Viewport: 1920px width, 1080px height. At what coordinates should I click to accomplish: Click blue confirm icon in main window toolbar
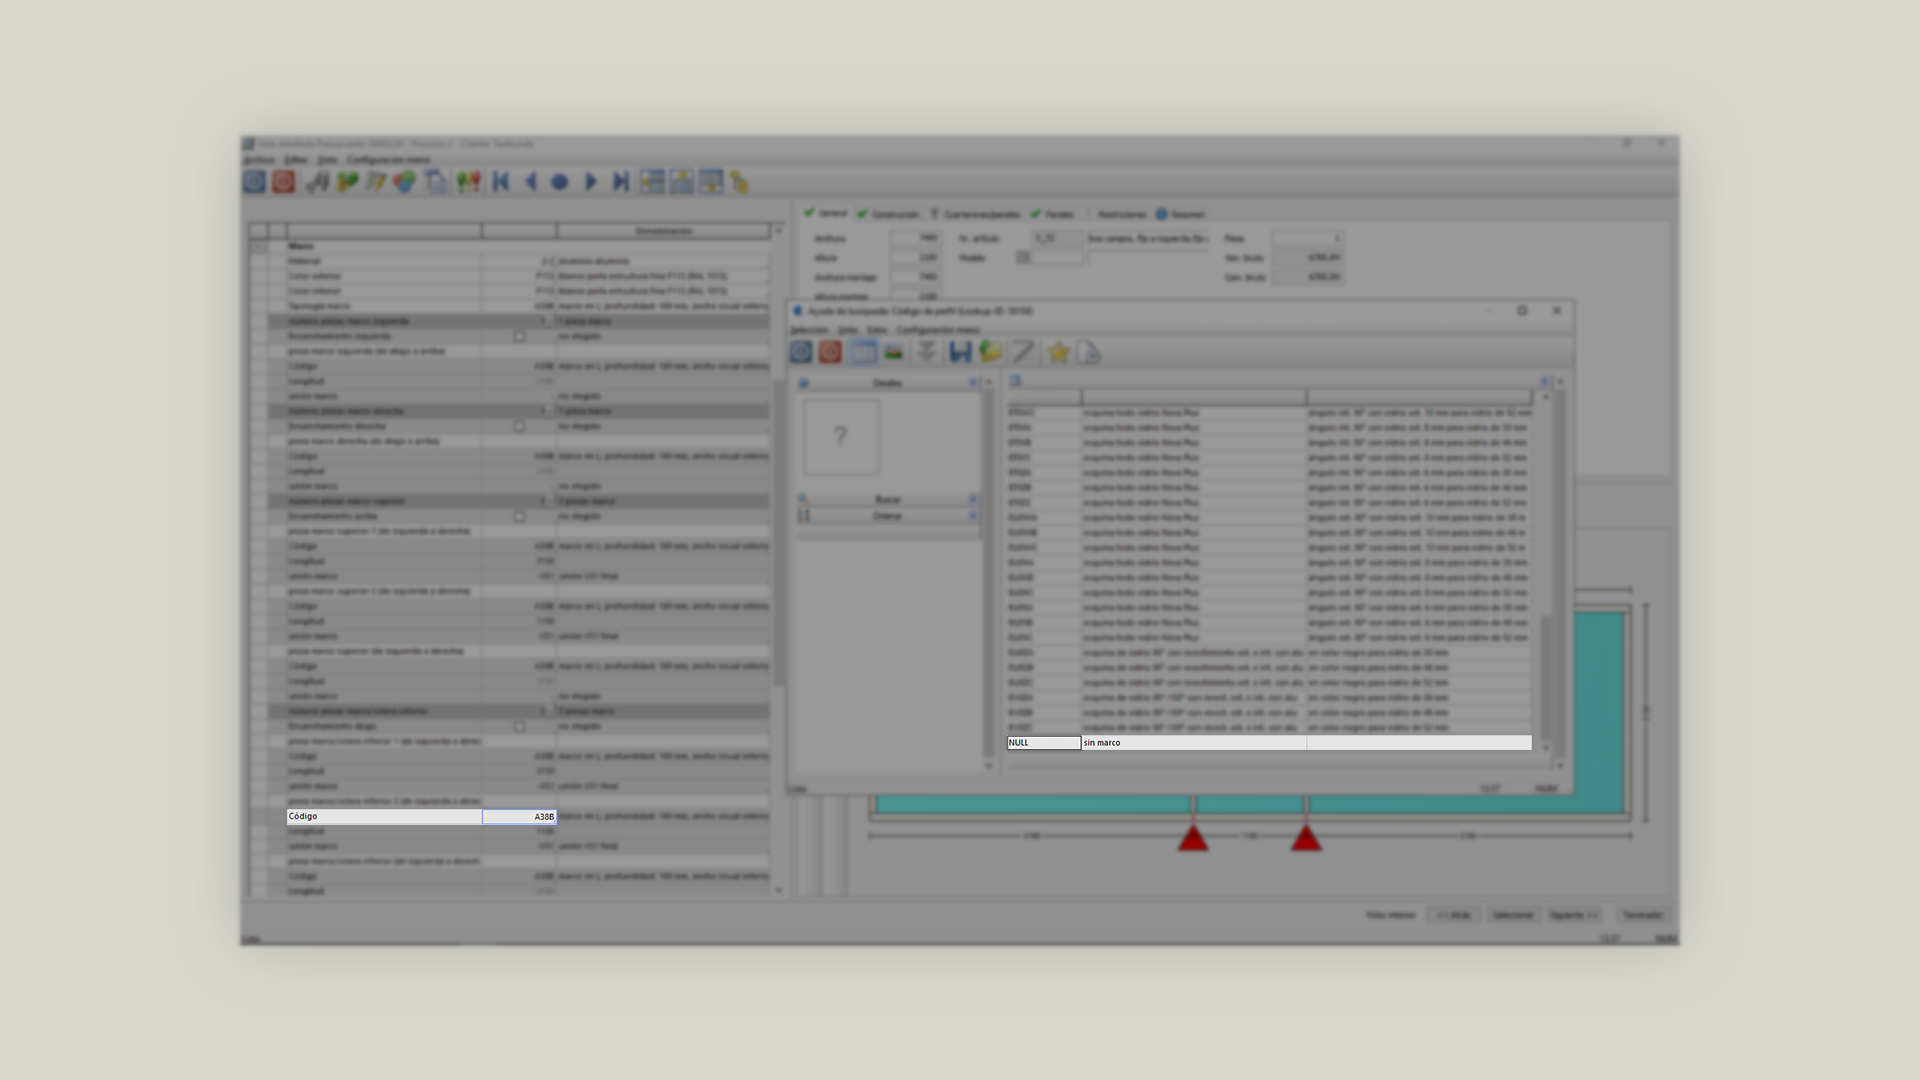tap(254, 181)
